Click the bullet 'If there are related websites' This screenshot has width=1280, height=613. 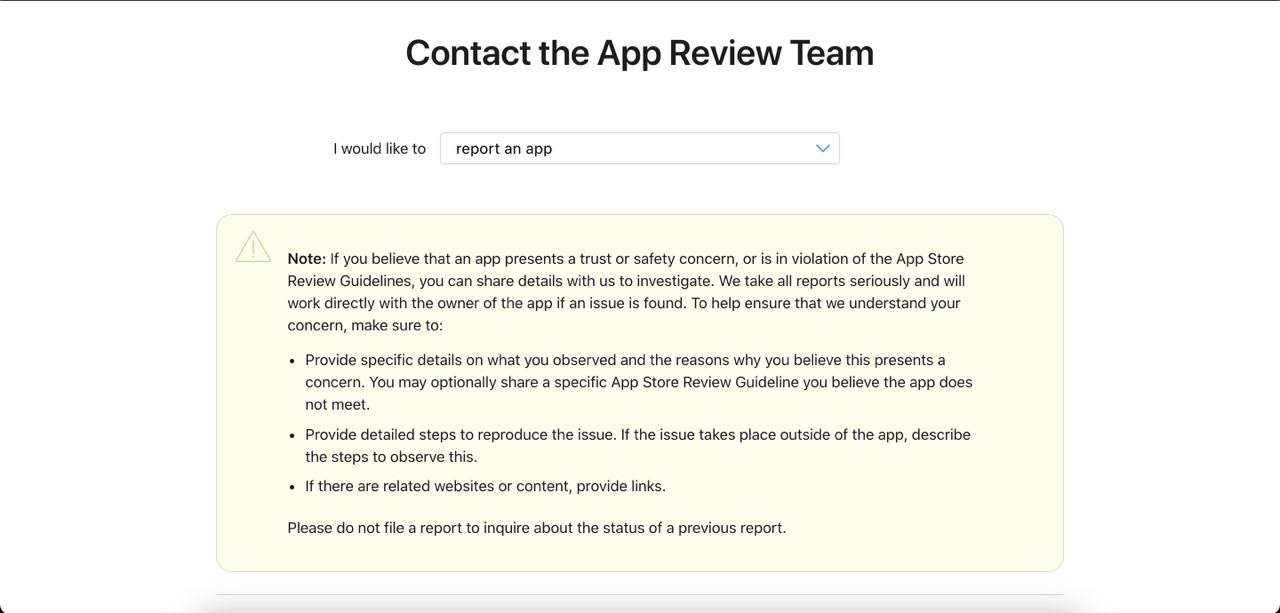pos(485,486)
